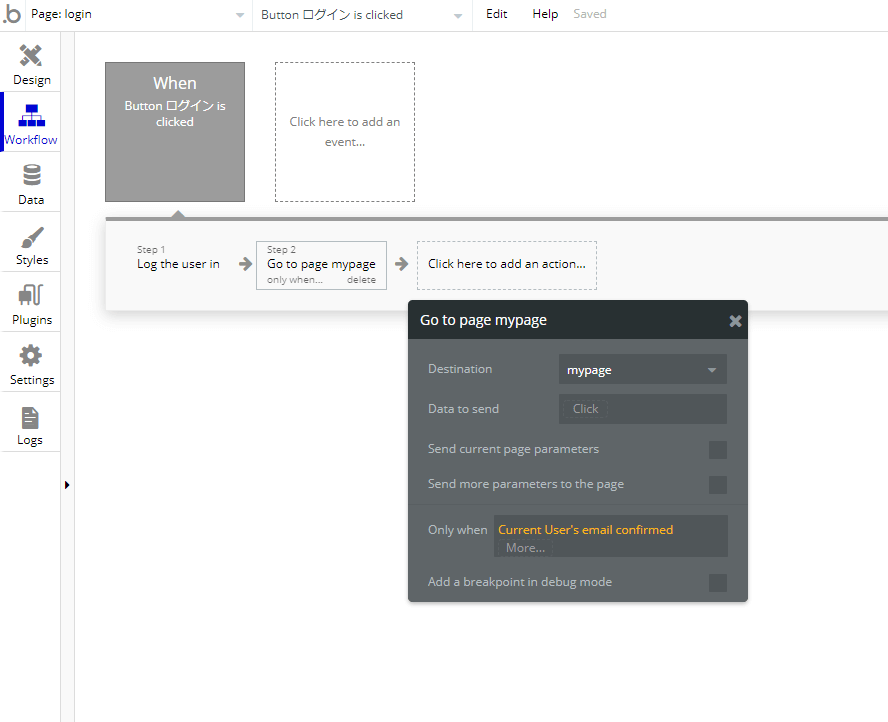The width and height of the screenshot is (888, 722).
Task: Toggle Send more parameters to the page
Action: (x=718, y=485)
